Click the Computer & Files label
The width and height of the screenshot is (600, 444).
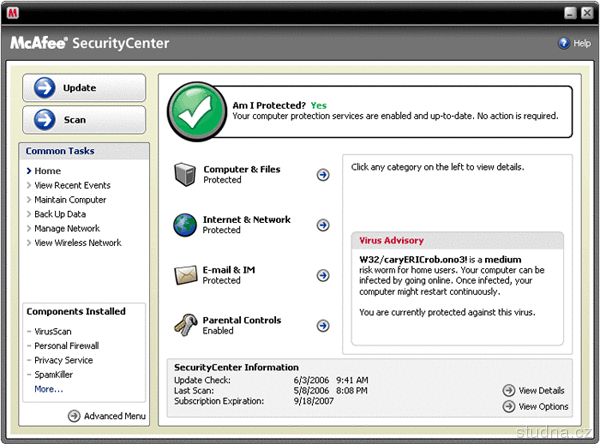[242, 169]
